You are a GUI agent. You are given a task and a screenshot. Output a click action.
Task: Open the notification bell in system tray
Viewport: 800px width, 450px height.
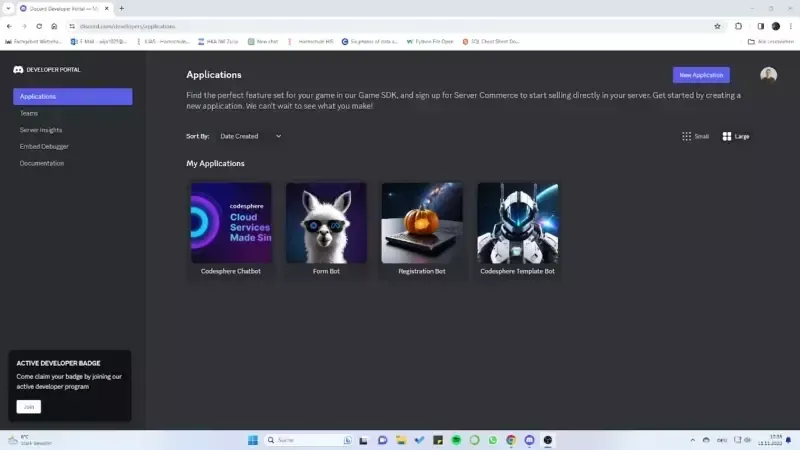[x=788, y=440]
